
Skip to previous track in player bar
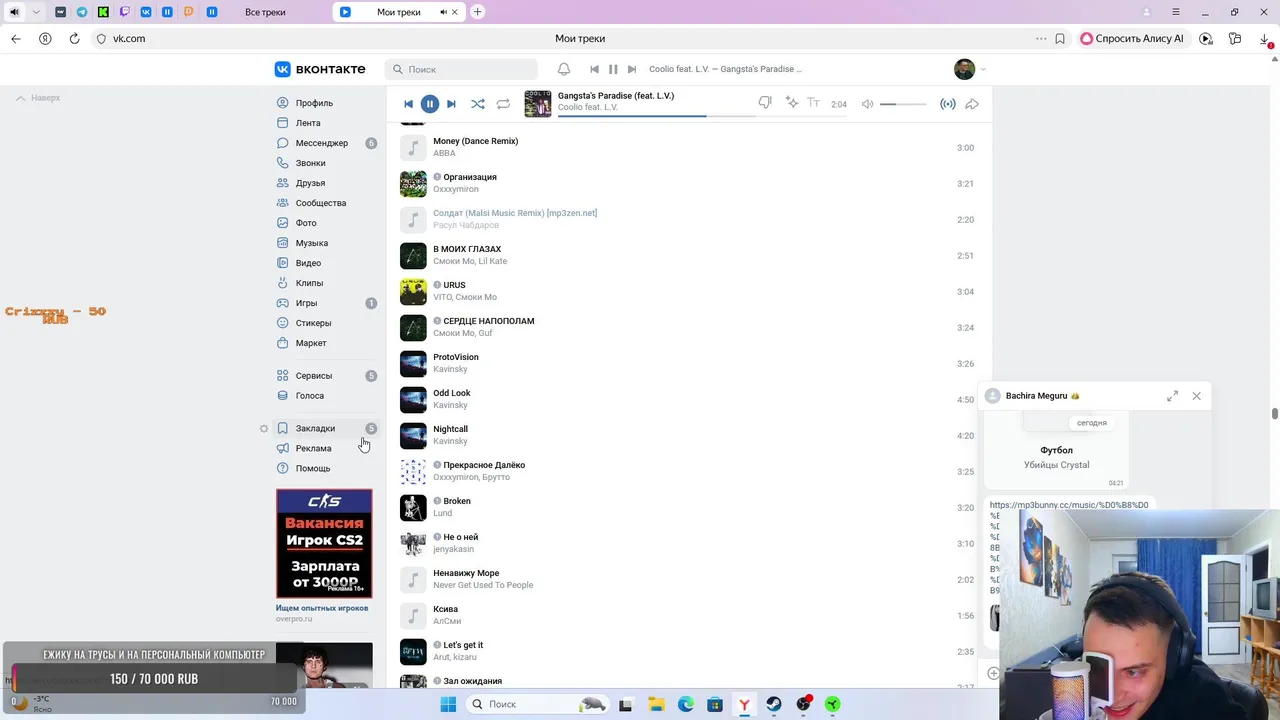408,104
